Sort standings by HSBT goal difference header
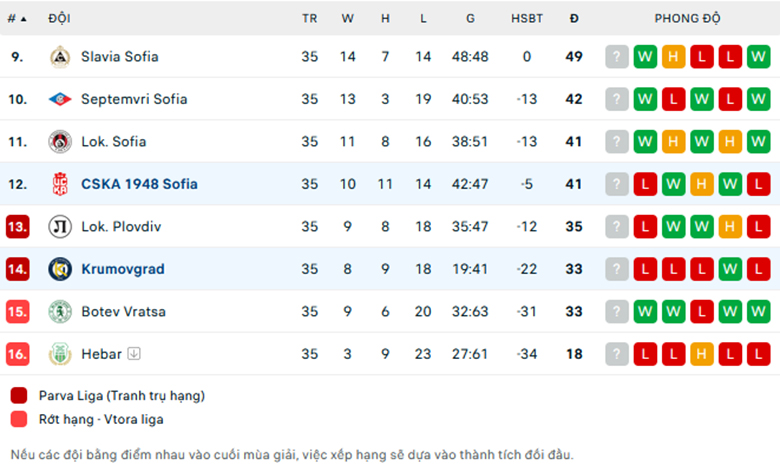This screenshot has height=465, width=780. click(x=527, y=18)
